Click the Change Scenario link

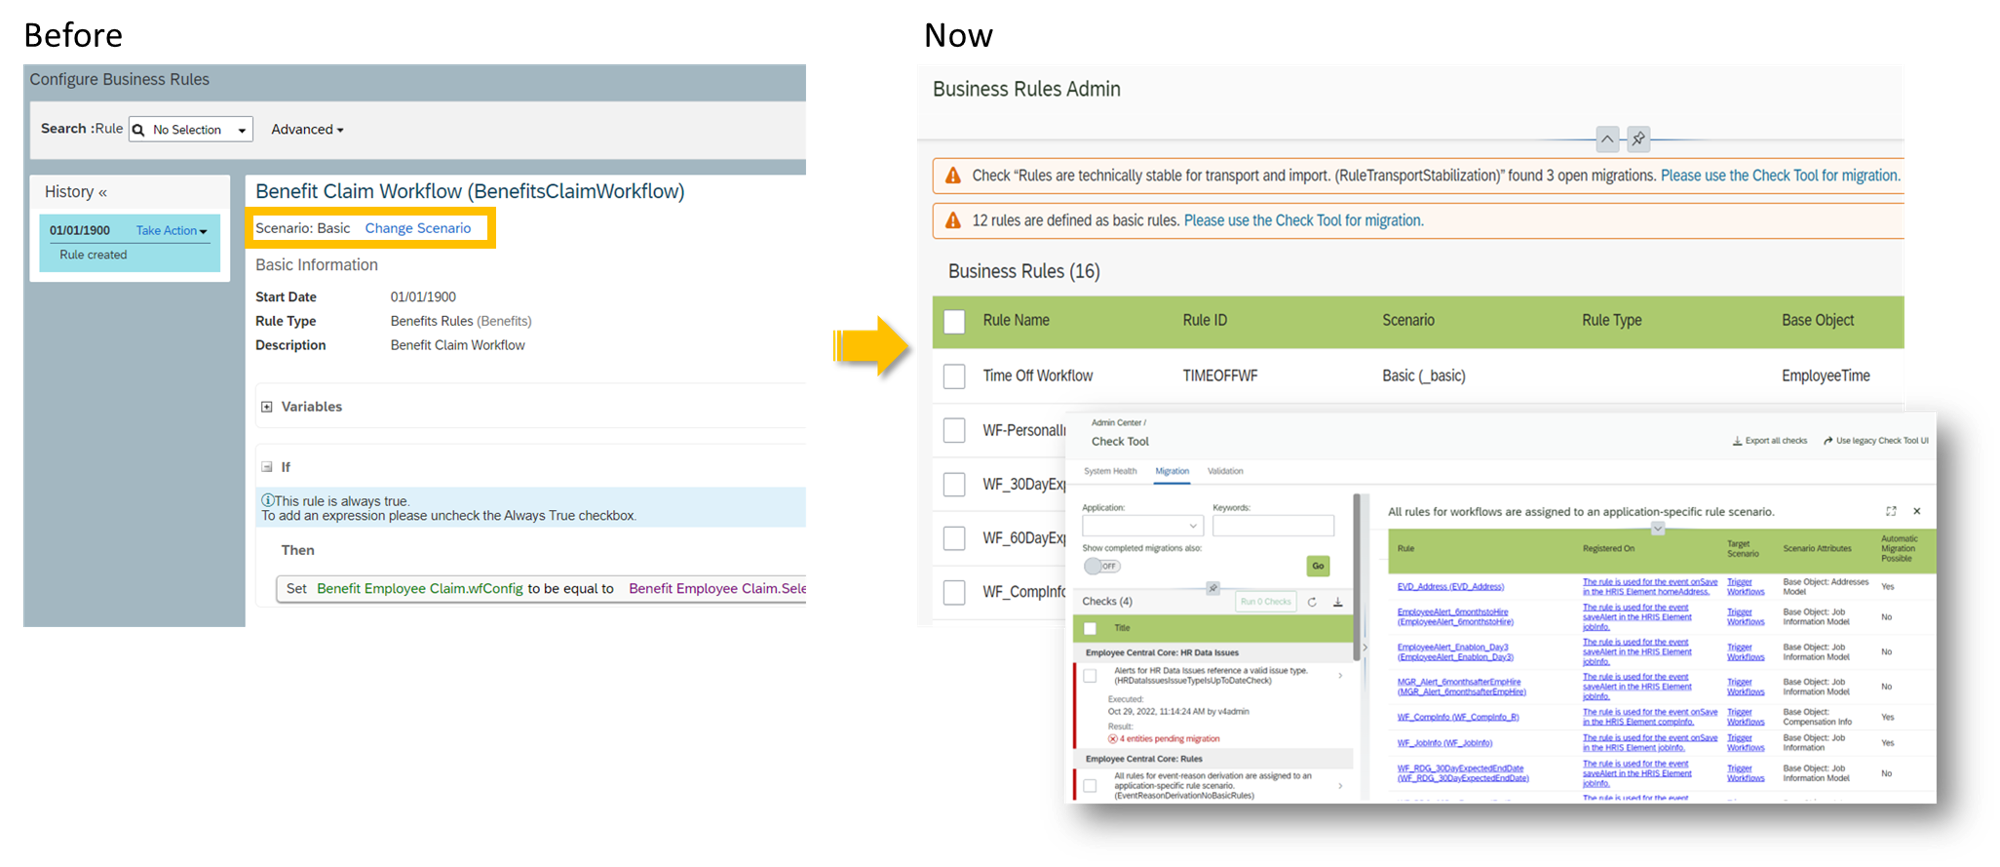(418, 228)
